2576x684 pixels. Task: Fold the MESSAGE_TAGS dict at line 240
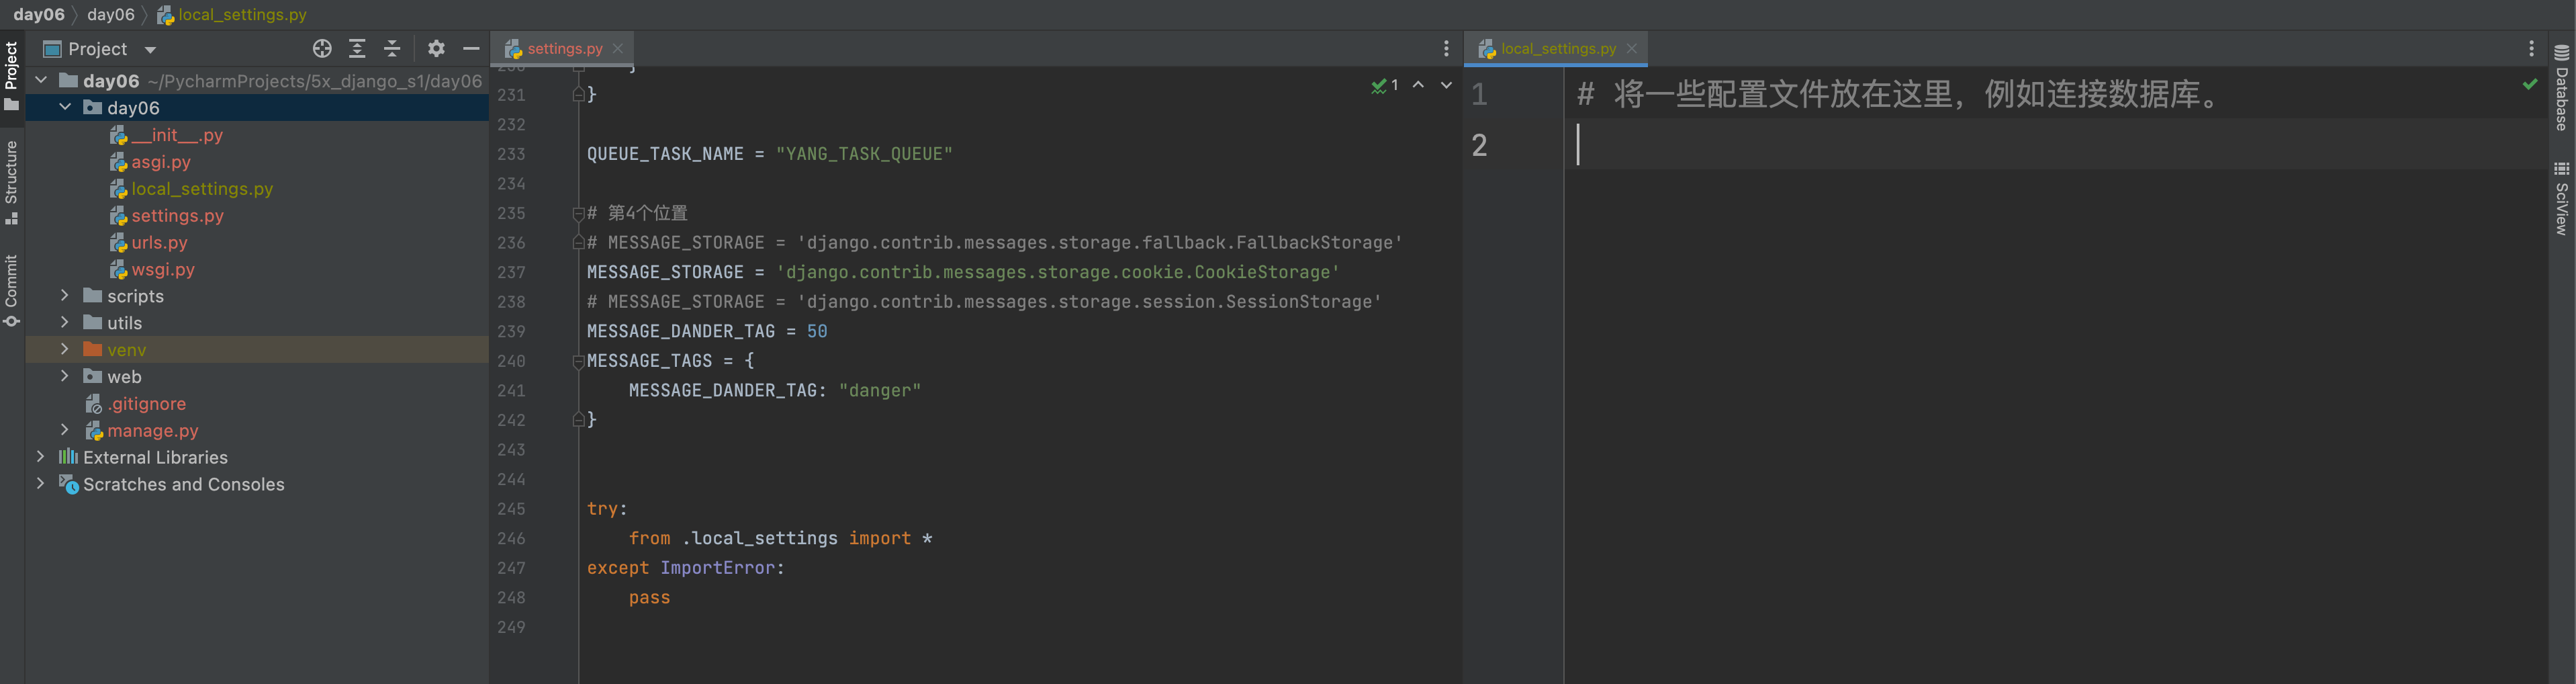578,361
